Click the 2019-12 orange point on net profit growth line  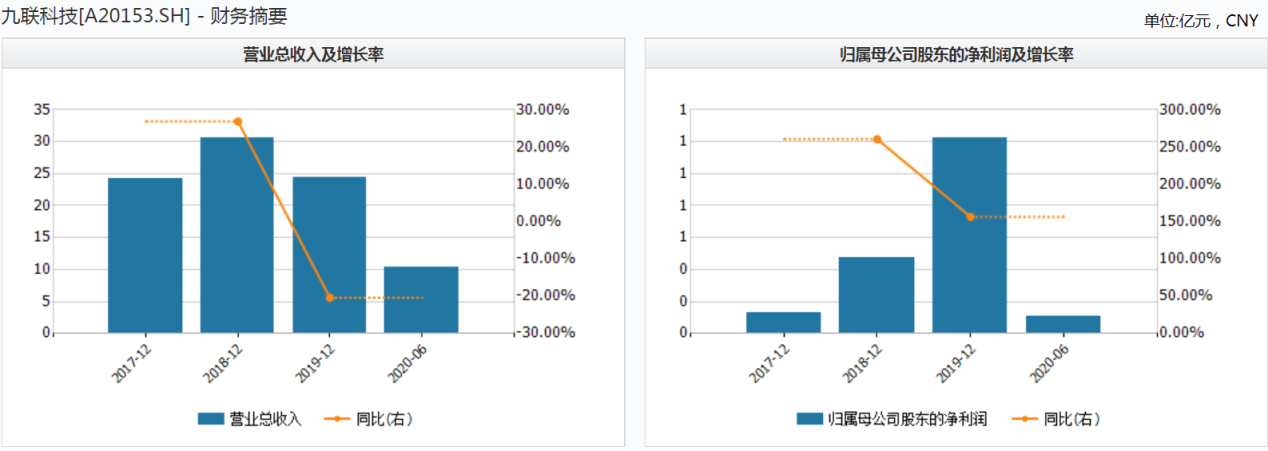coord(970,217)
